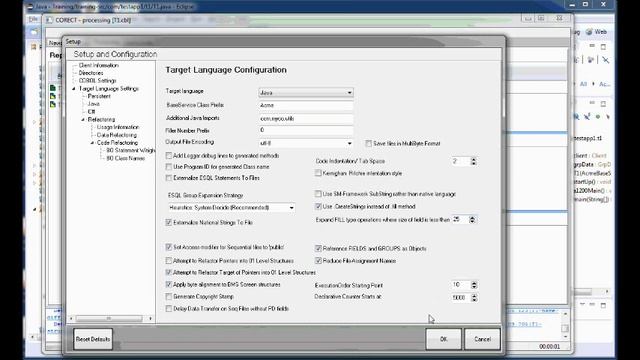640x360 pixels.
Task: Uncheck Externalize National Strings To File
Action: (169, 222)
